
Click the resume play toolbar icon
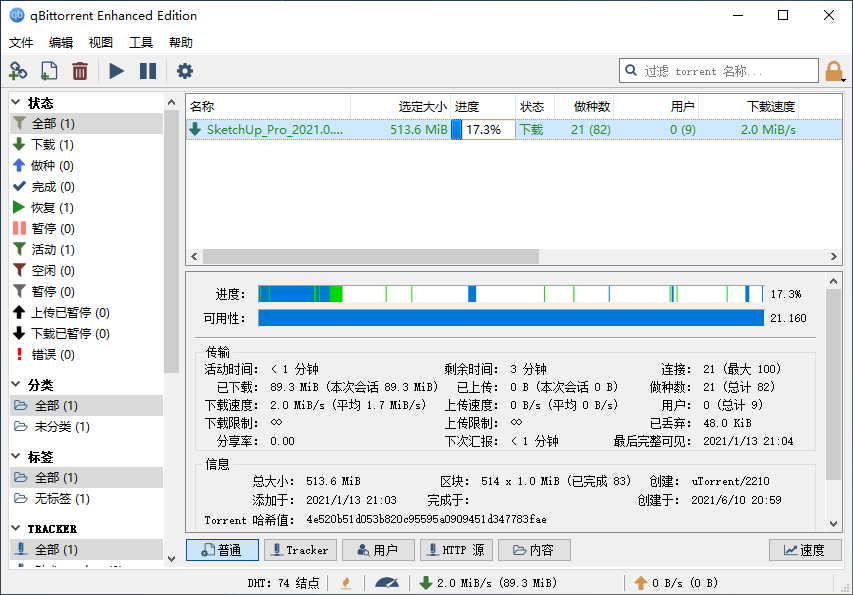(x=116, y=71)
